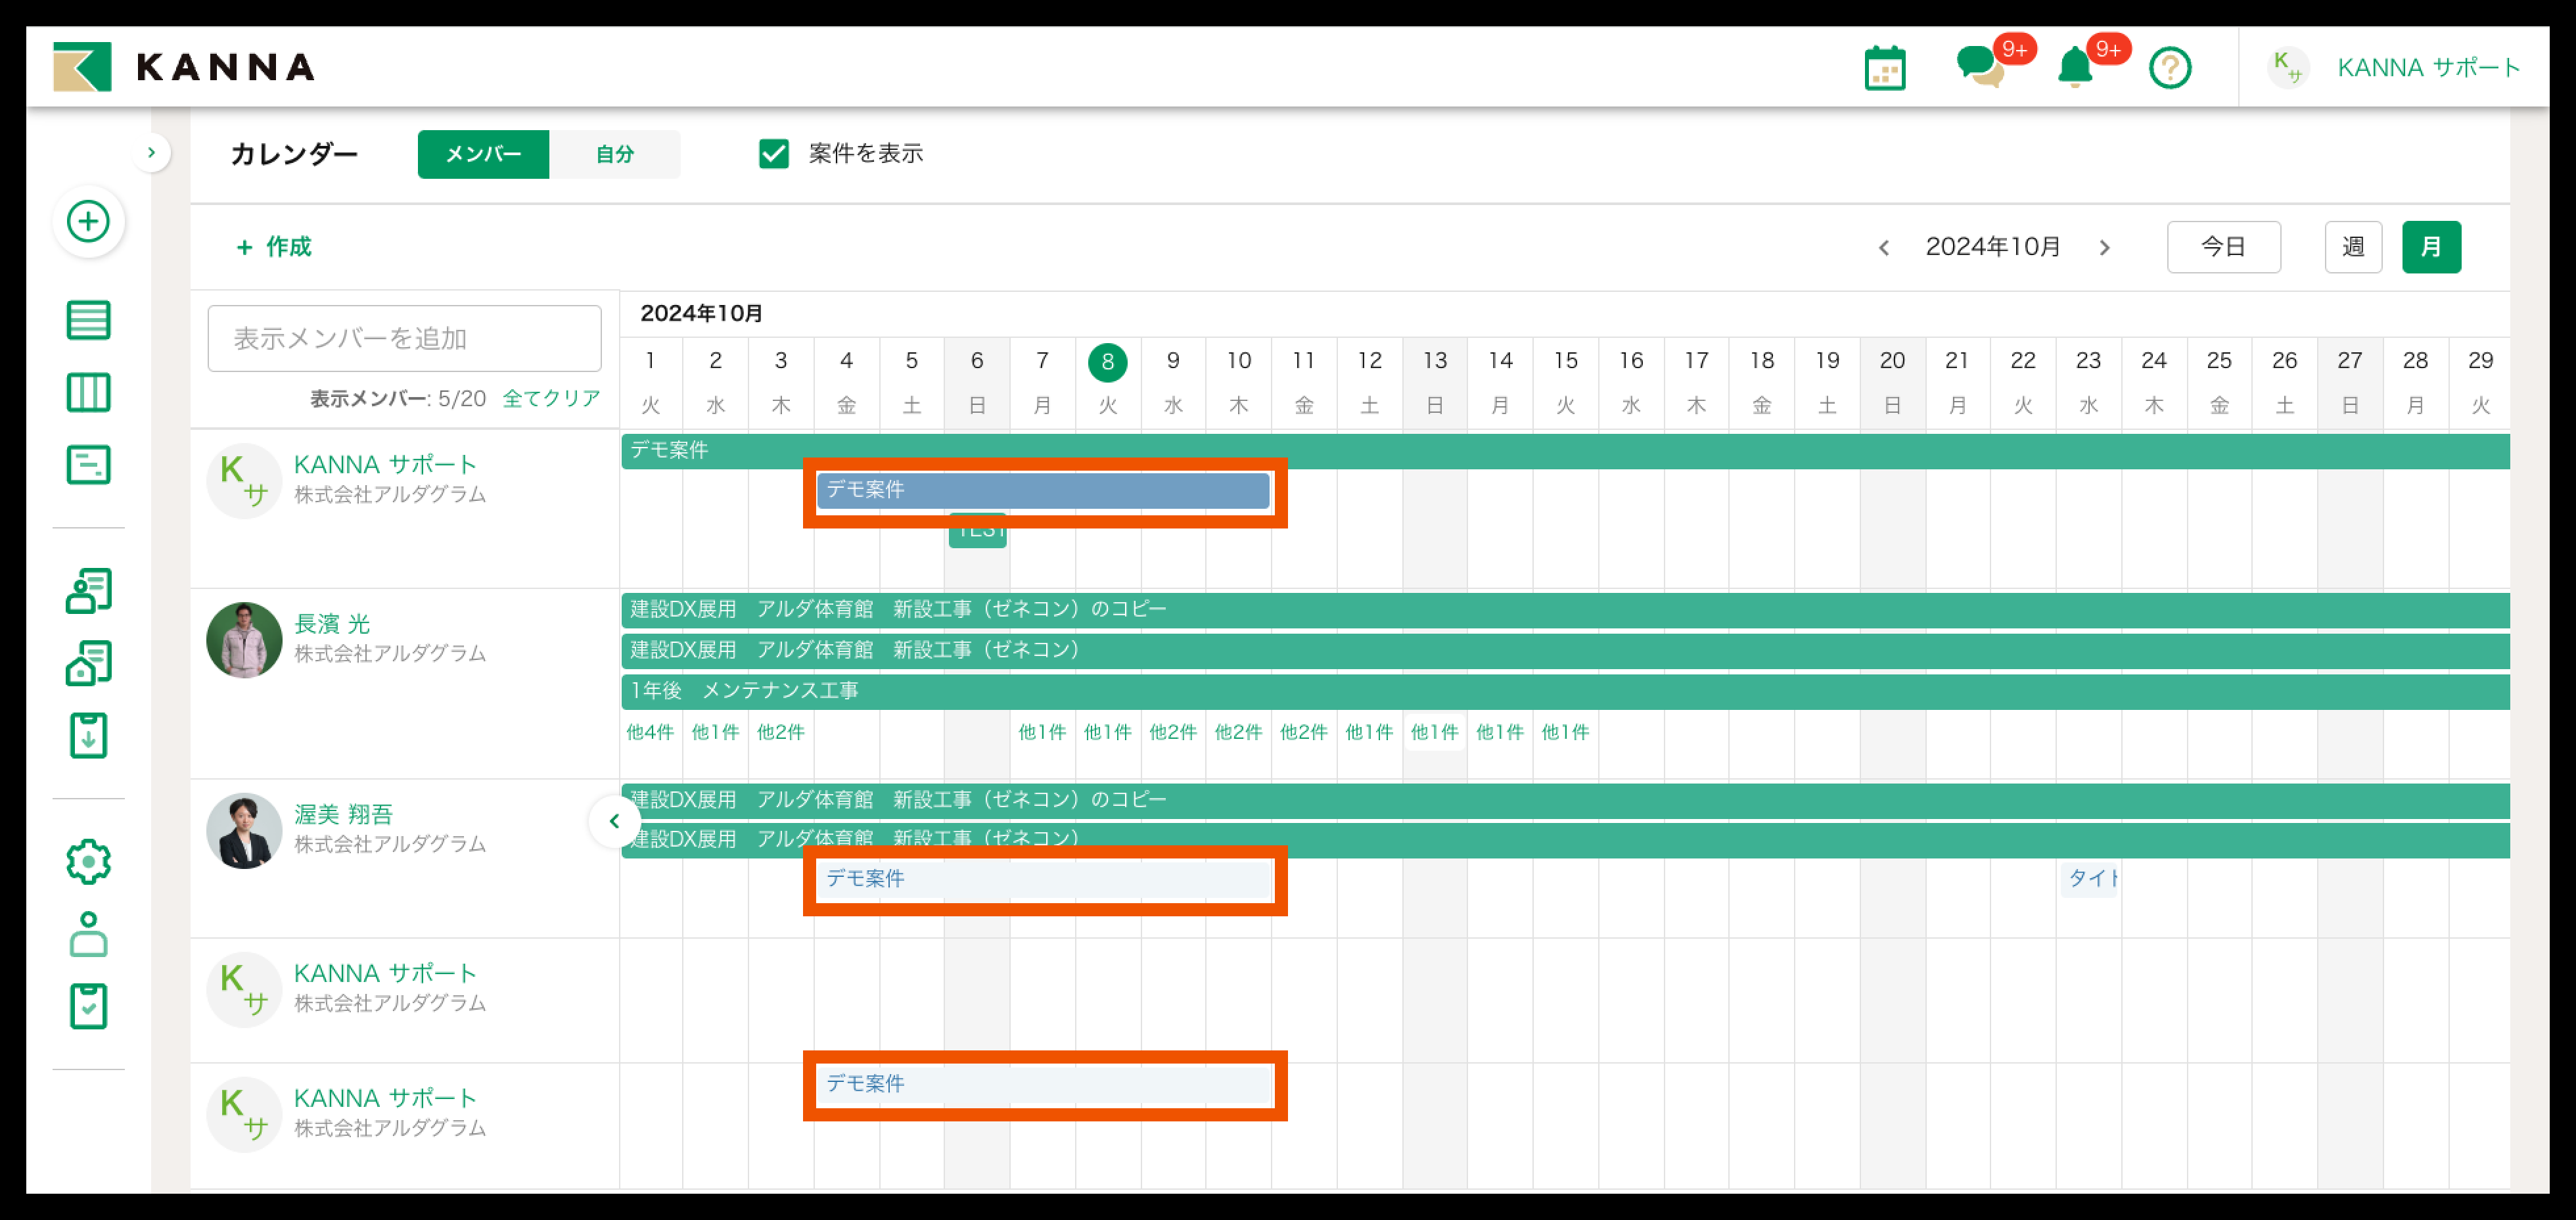Viewport: 2576px width, 1220px height.
Task: Open the calendar icon in the header
Action: pyautogui.click(x=1884, y=68)
